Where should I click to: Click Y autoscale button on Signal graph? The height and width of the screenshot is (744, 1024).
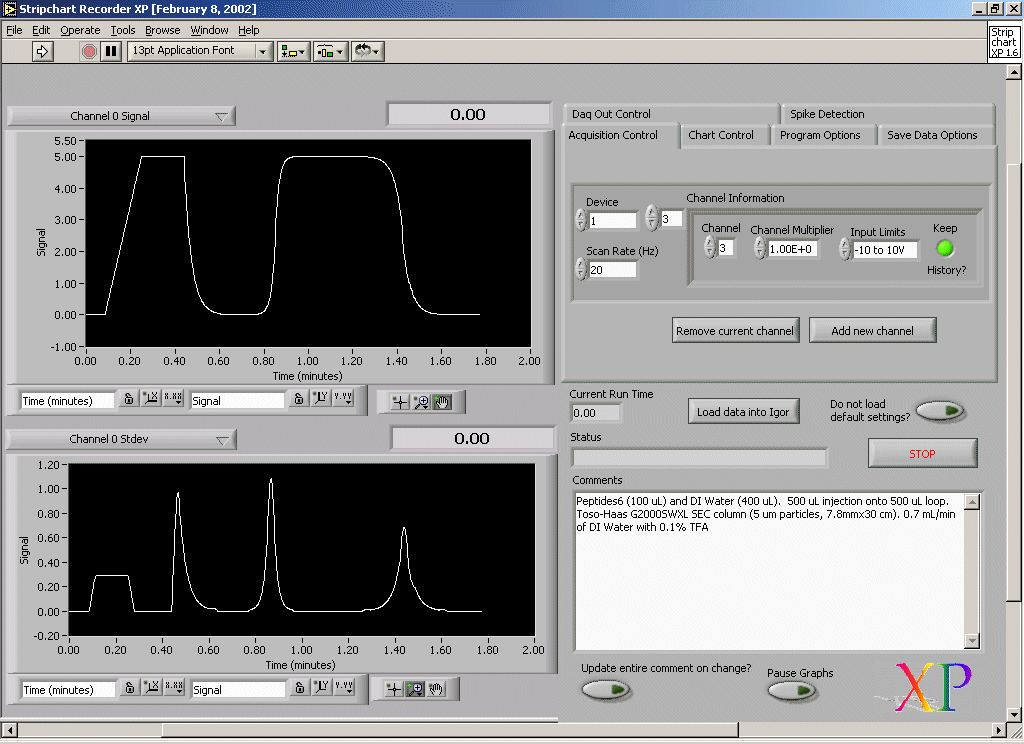321,398
